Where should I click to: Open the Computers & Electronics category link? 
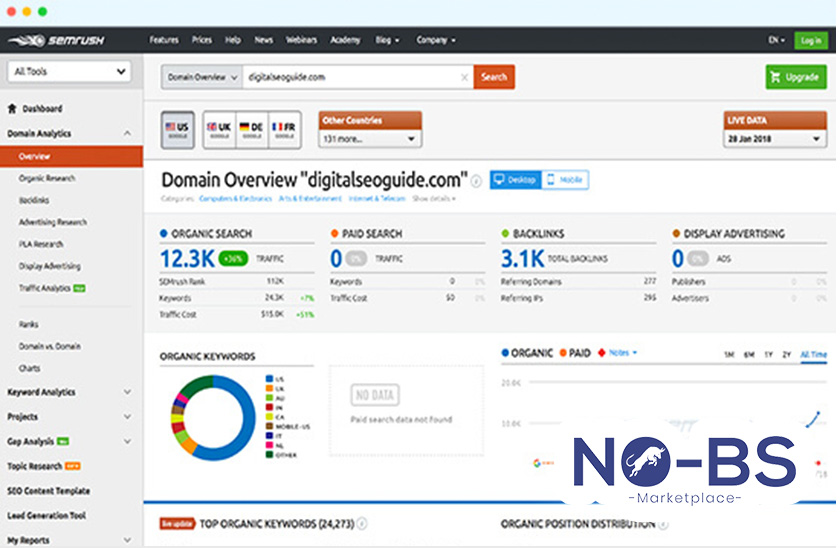click(x=235, y=199)
